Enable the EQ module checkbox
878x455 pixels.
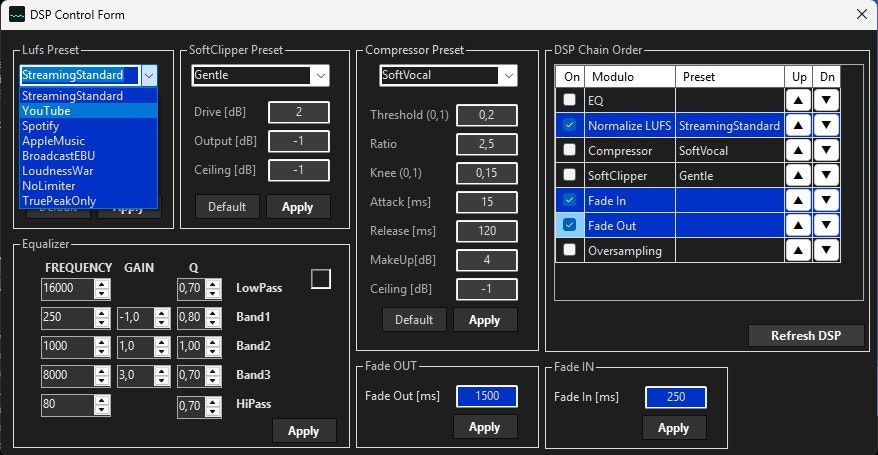pyautogui.click(x=569, y=100)
